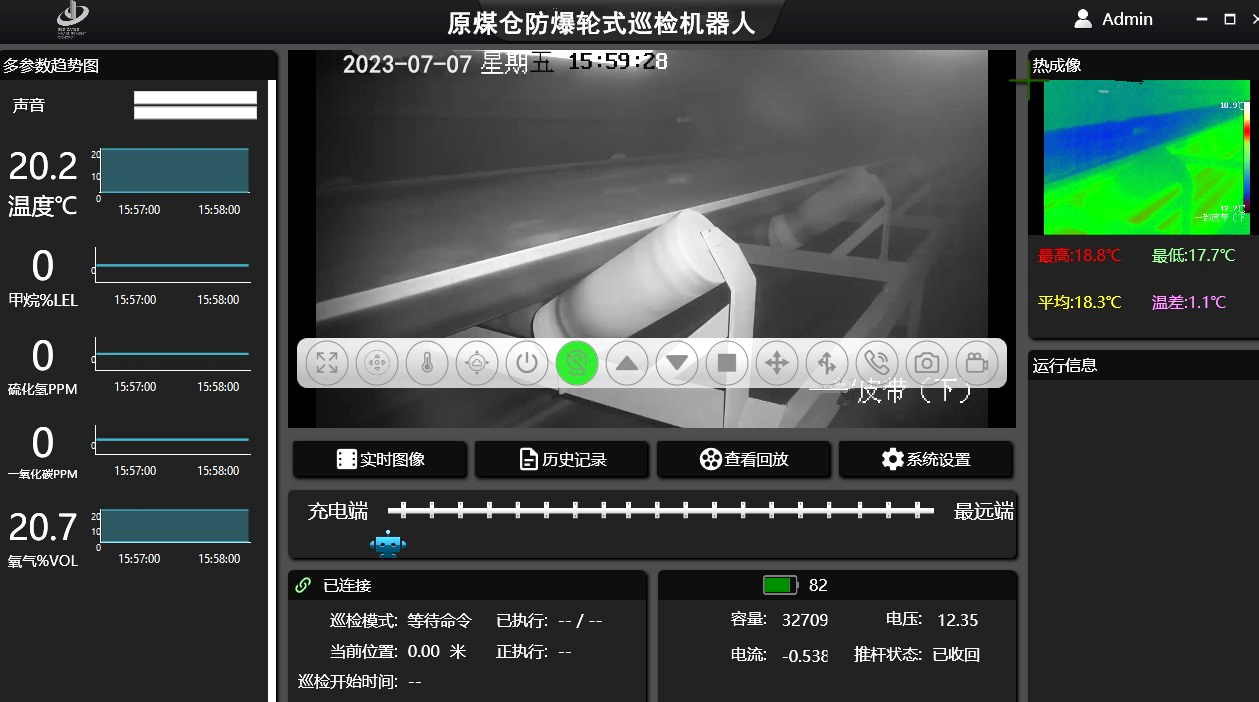Click the cloud with arrows icon

pos(477,363)
